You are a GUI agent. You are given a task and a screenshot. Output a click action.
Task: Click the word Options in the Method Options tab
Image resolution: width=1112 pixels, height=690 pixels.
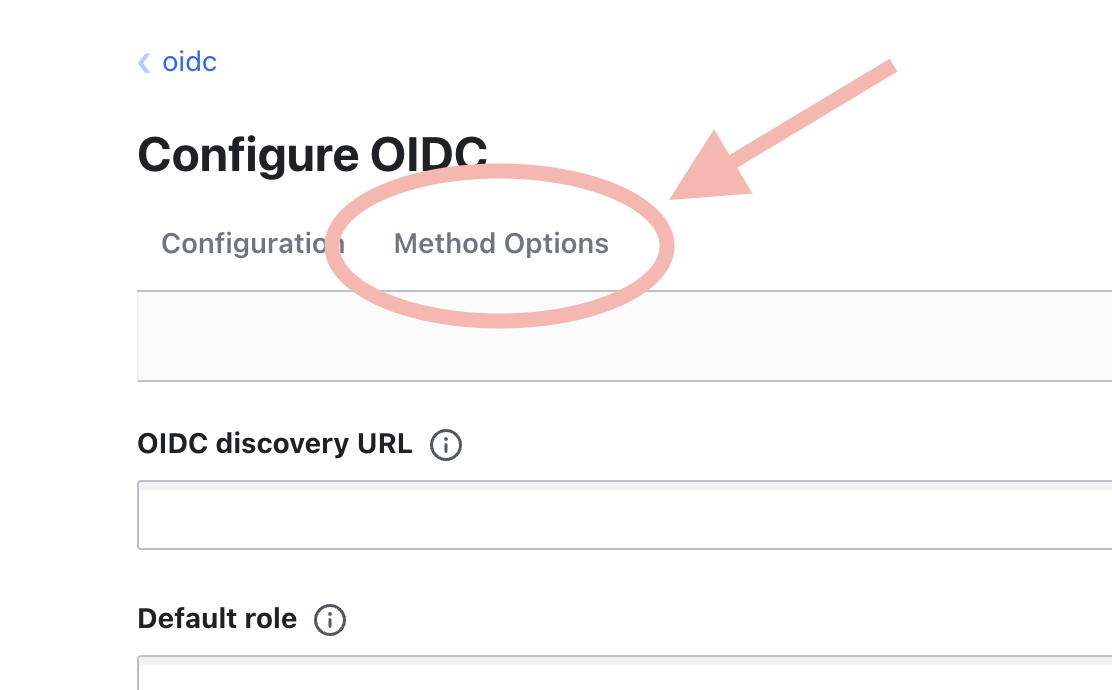click(x=556, y=244)
